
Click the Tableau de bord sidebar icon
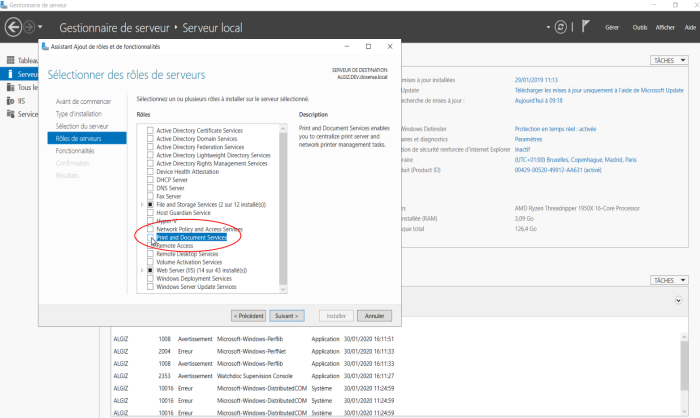pos(9,61)
